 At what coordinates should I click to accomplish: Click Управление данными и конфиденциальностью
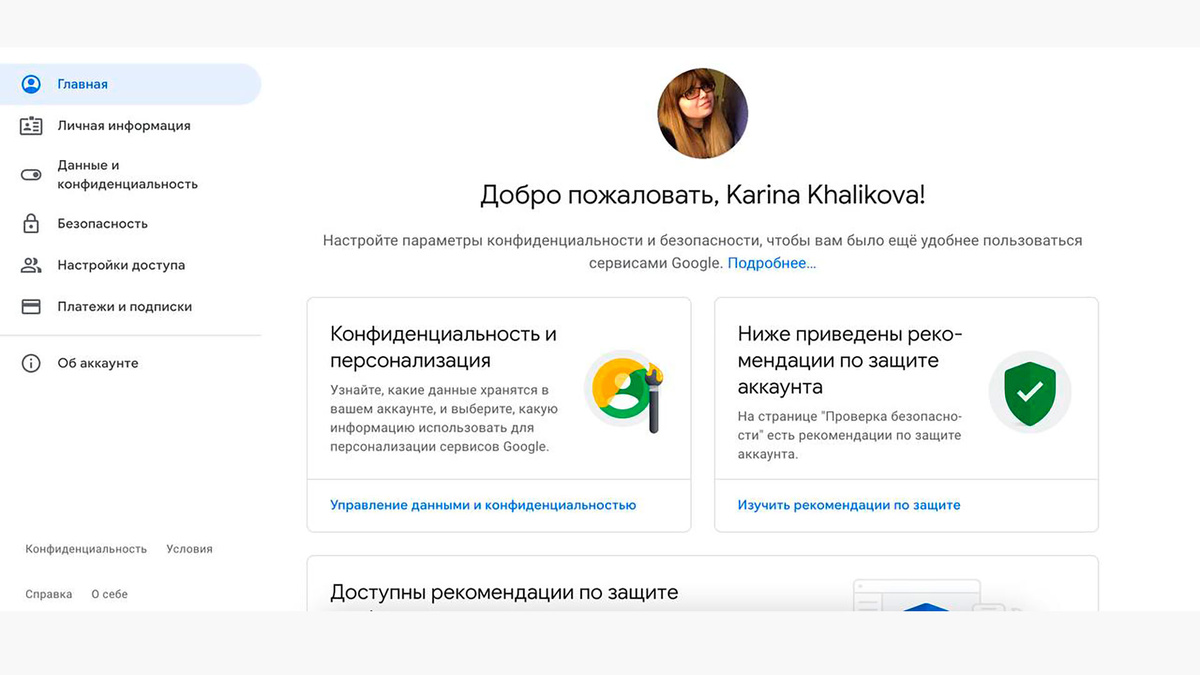coord(484,505)
